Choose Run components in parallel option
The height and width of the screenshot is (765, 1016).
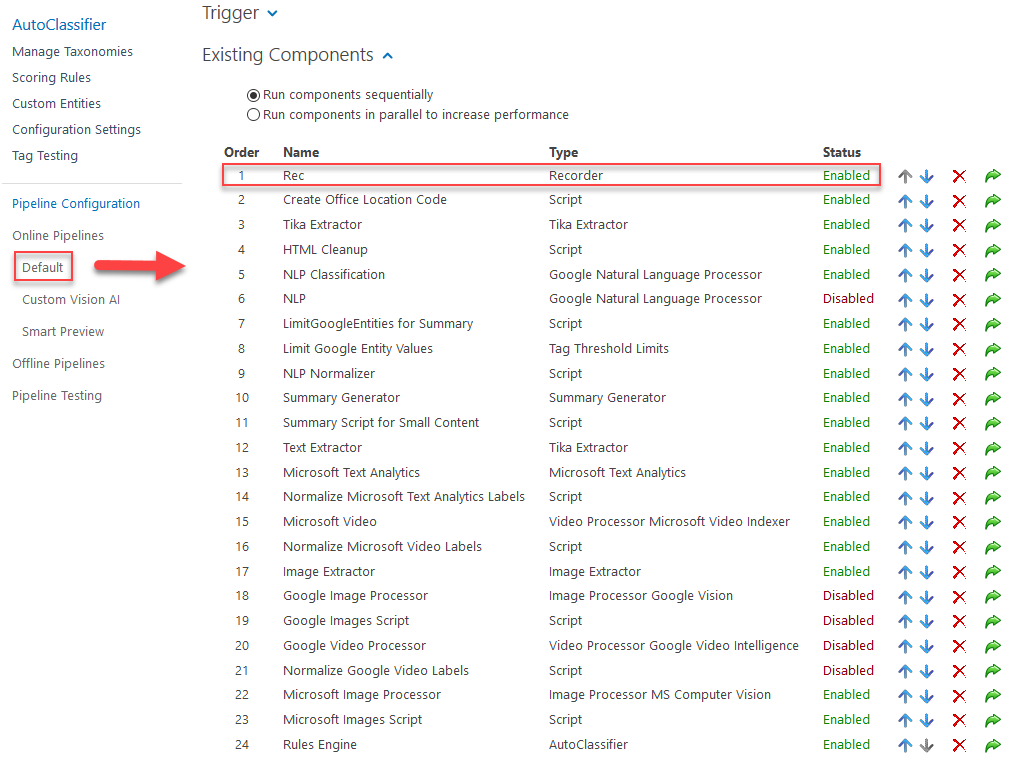tap(254, 115)
